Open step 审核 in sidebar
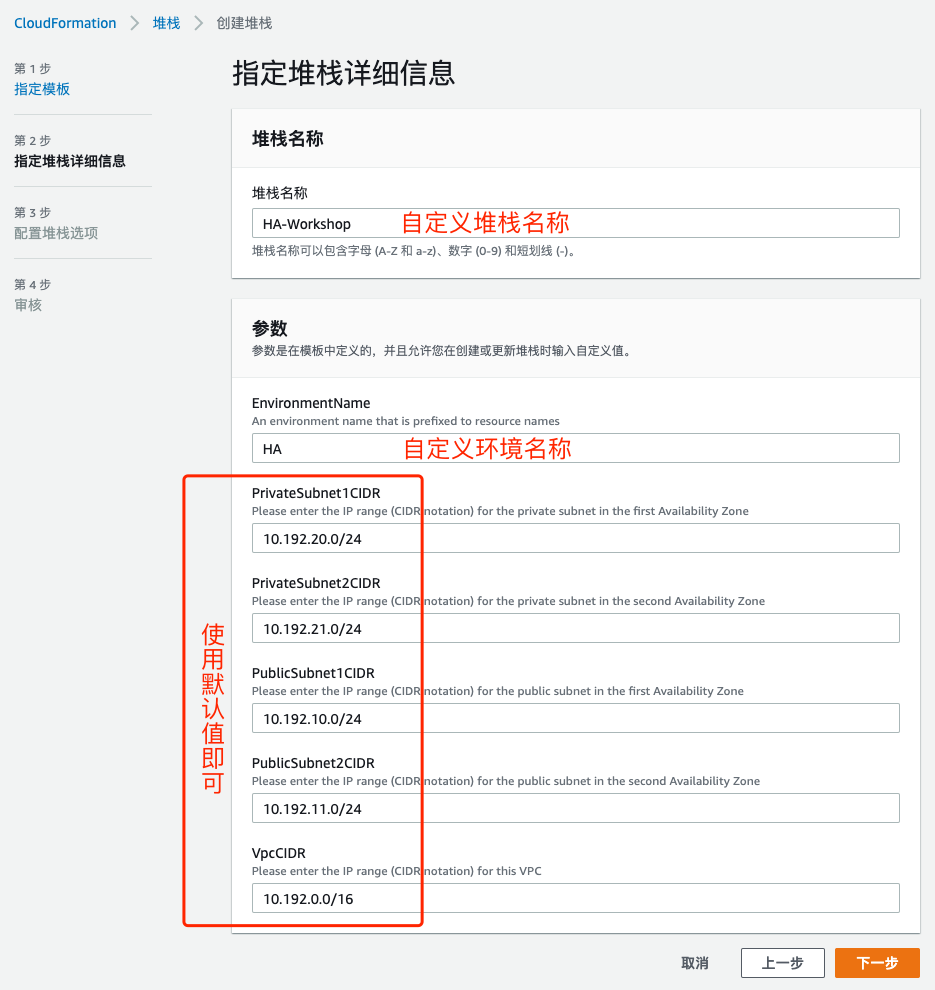Image resolution: width=935 pixels, height=990 pixels. point(28,304)
